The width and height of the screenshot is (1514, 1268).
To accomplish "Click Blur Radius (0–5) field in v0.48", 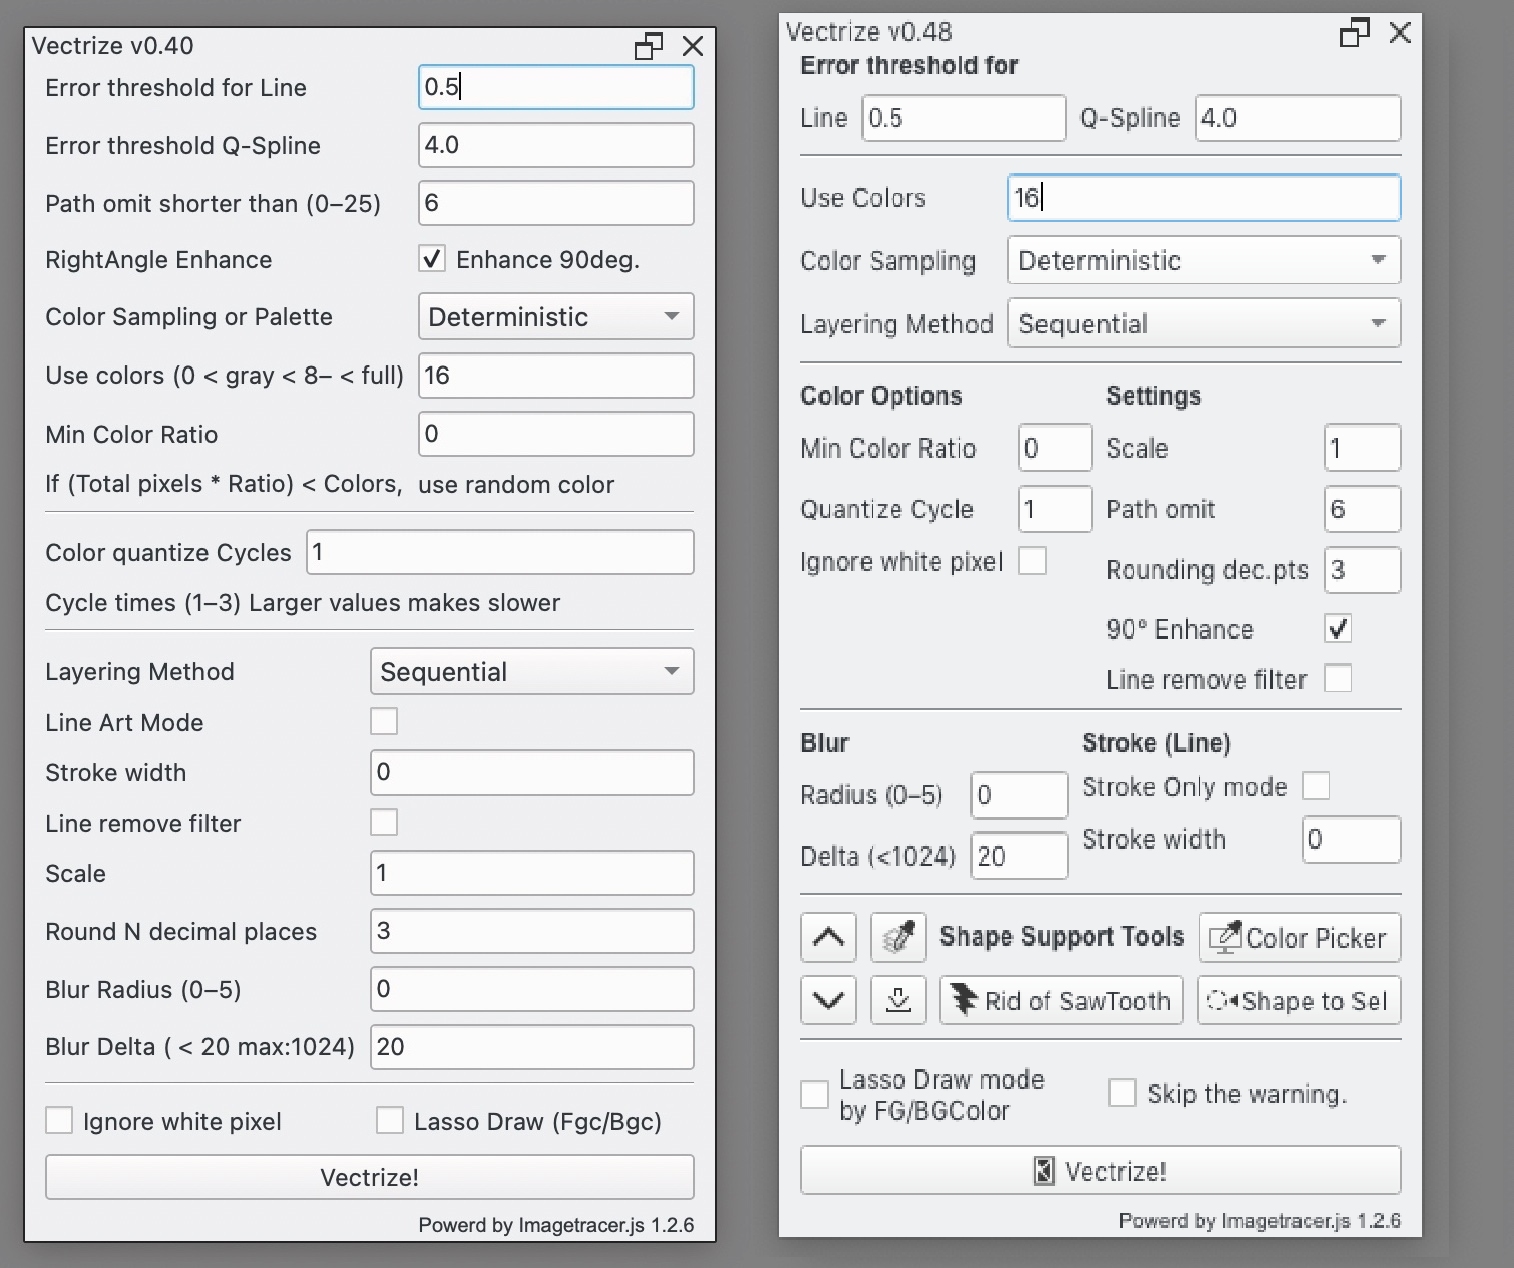I will [1020, 795].
